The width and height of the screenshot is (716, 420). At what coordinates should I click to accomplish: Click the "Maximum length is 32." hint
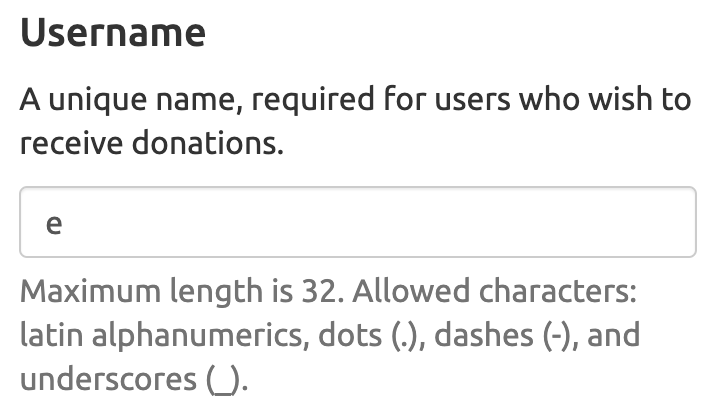(x=176, y=292)
